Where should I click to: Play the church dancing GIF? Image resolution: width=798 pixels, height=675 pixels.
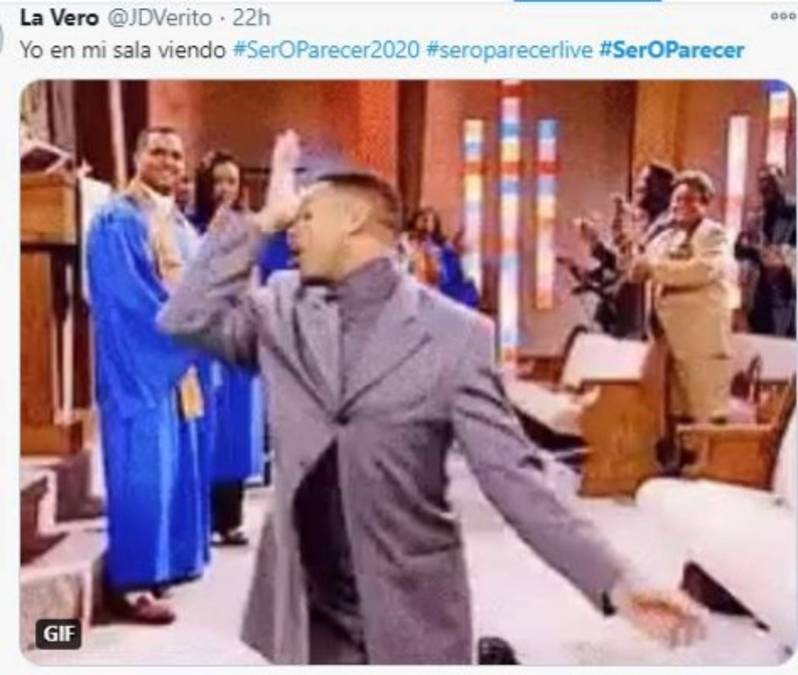(408, 372)
